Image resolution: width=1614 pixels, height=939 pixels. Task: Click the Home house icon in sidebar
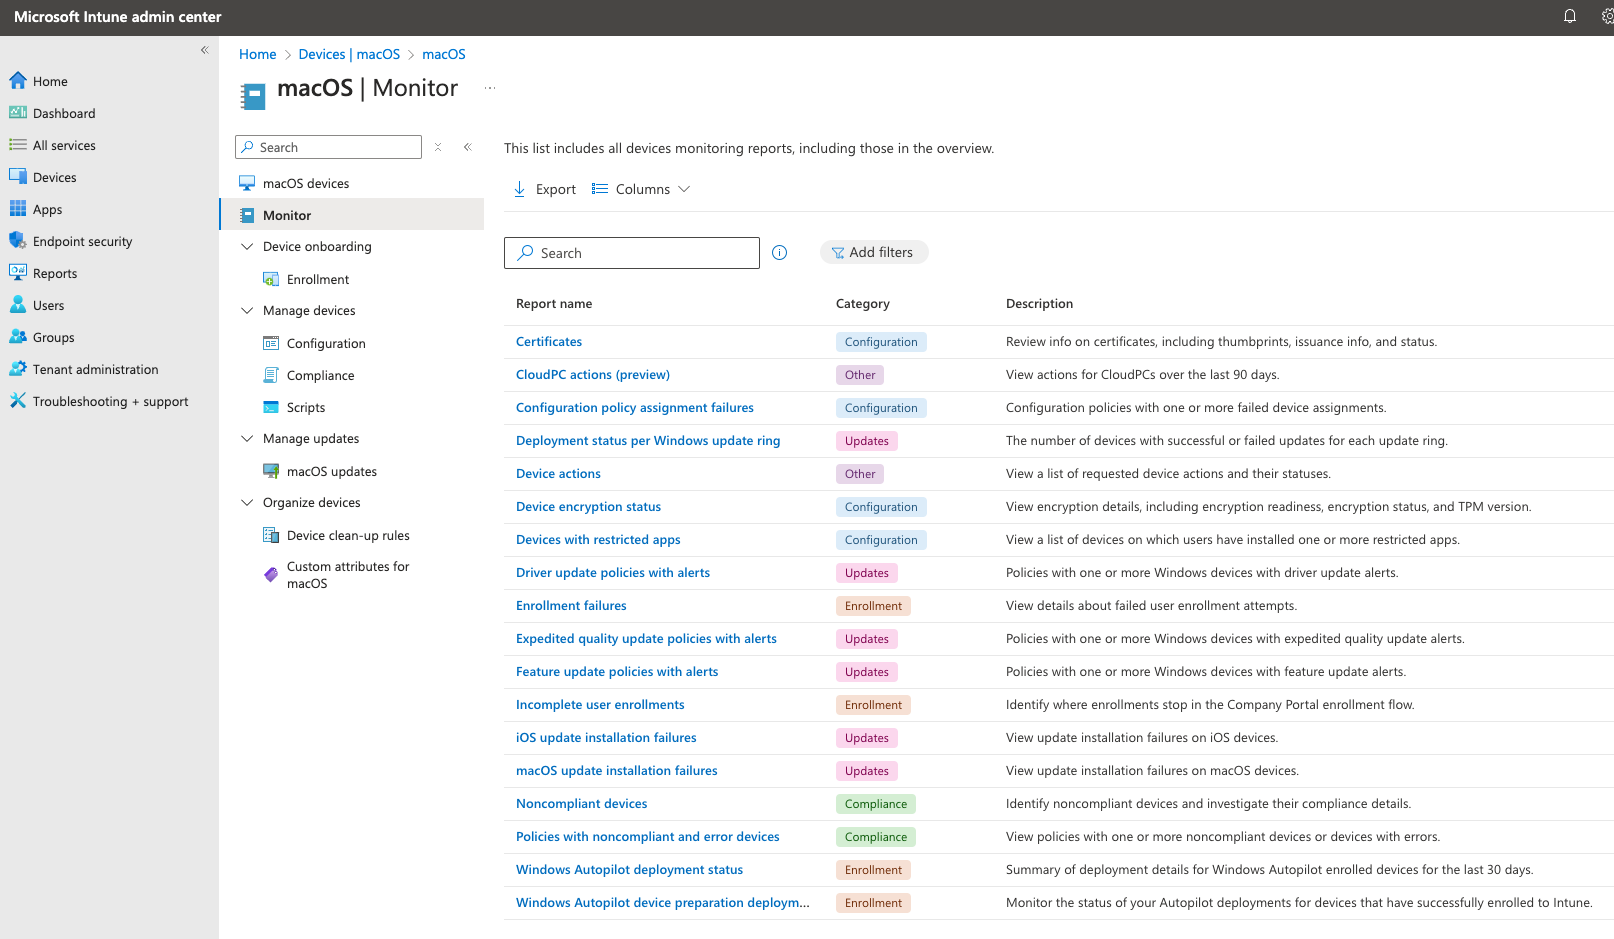pyautogui.click(x=18, y=81)
